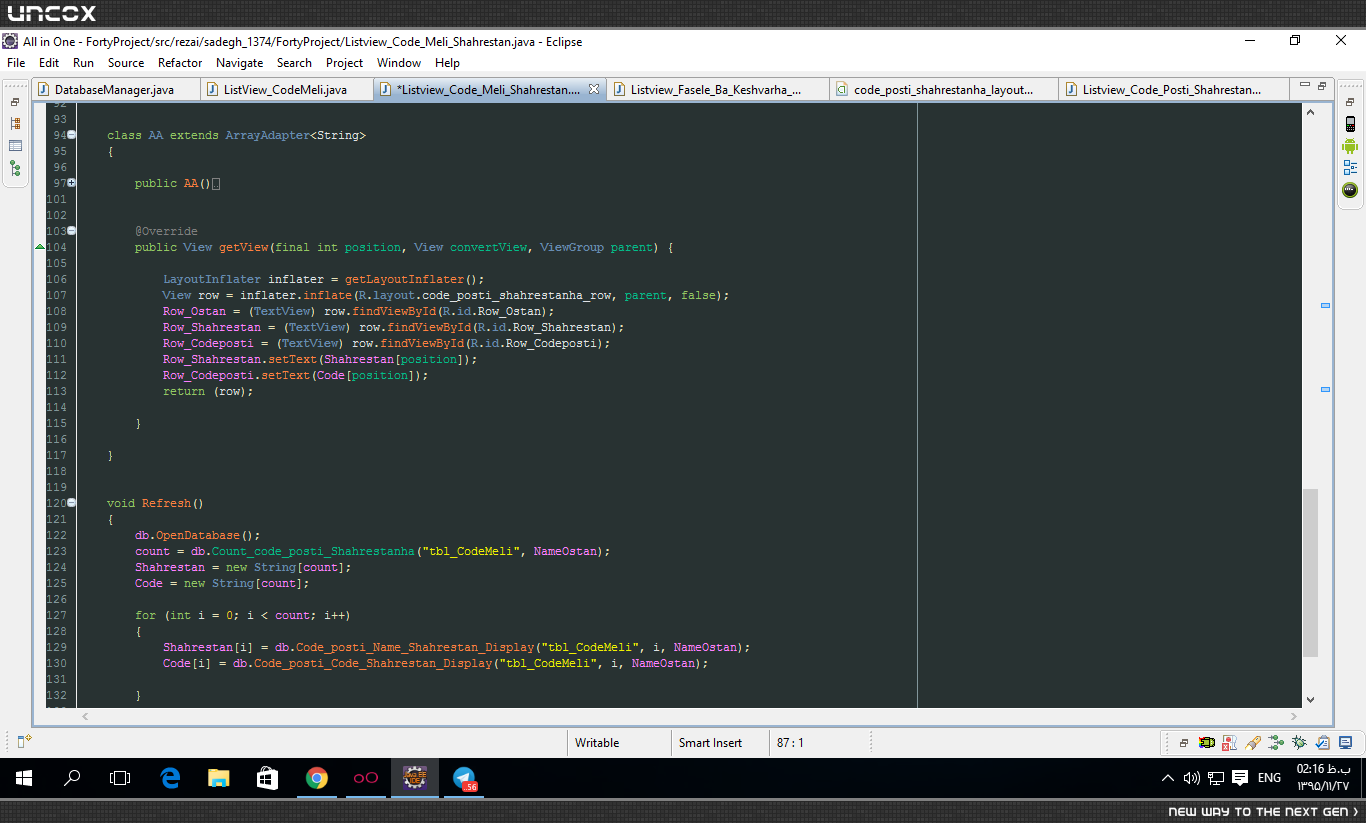Open Windows Start menu

pos(24,778)
